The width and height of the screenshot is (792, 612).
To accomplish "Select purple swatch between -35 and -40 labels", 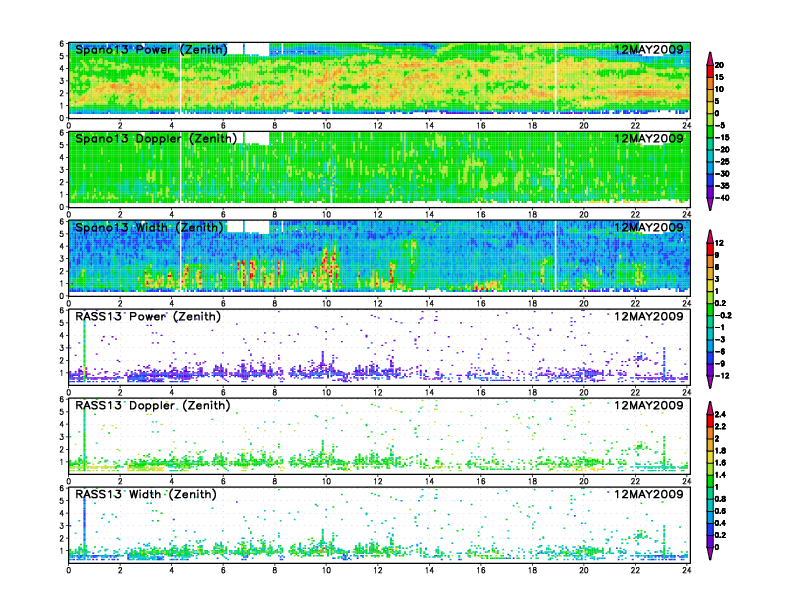I will pyautogui.click(x=710, y=192).
